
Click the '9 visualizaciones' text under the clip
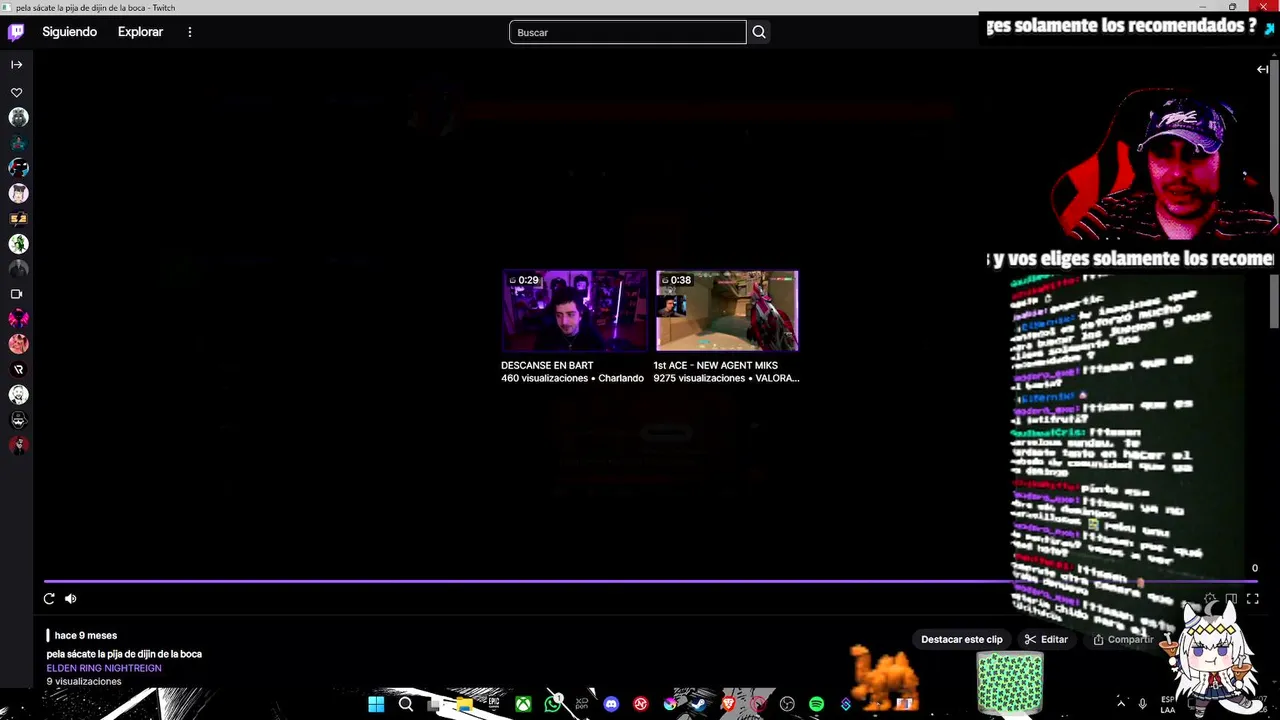pos(83,682)
